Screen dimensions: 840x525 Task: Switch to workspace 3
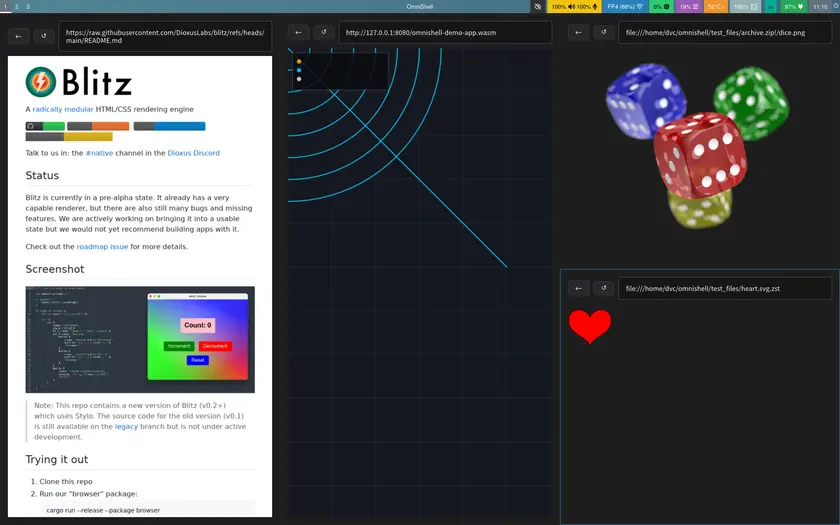(28, 6)
